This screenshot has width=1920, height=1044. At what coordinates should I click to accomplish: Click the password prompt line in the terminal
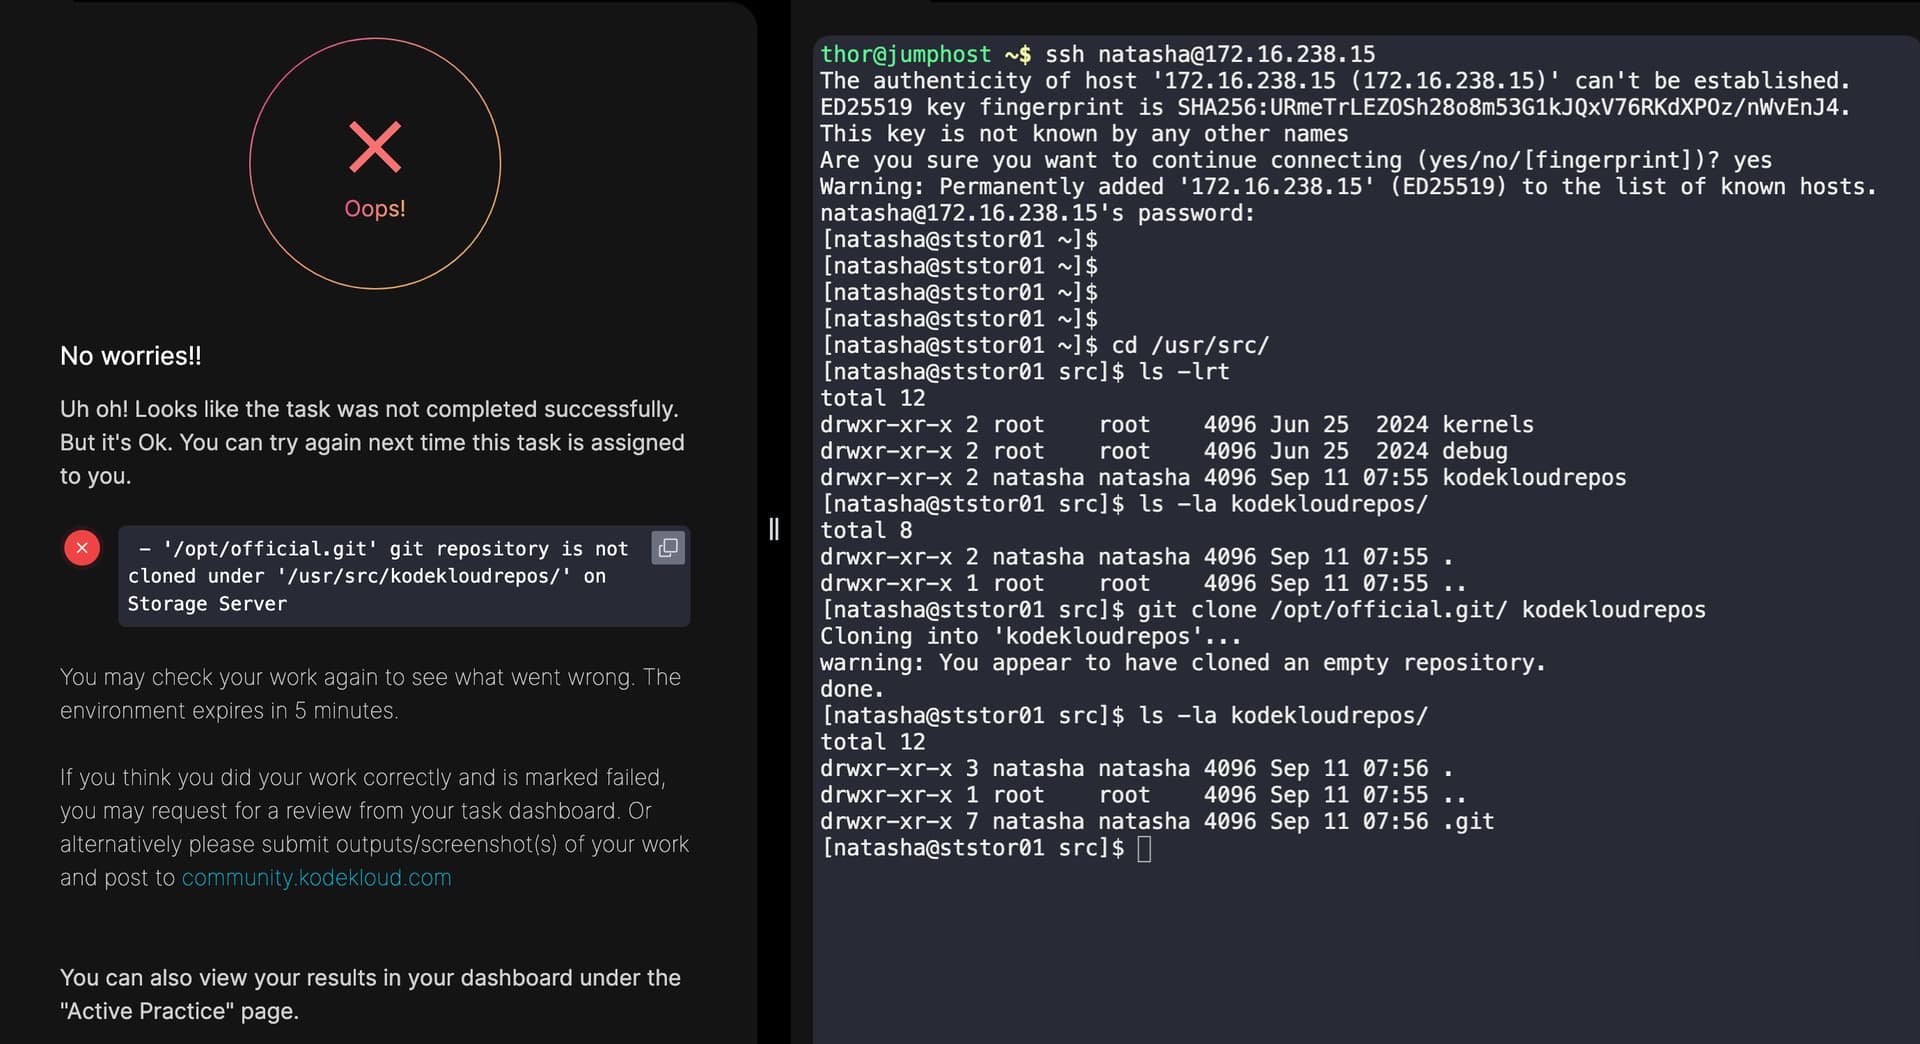(1037, 213)
